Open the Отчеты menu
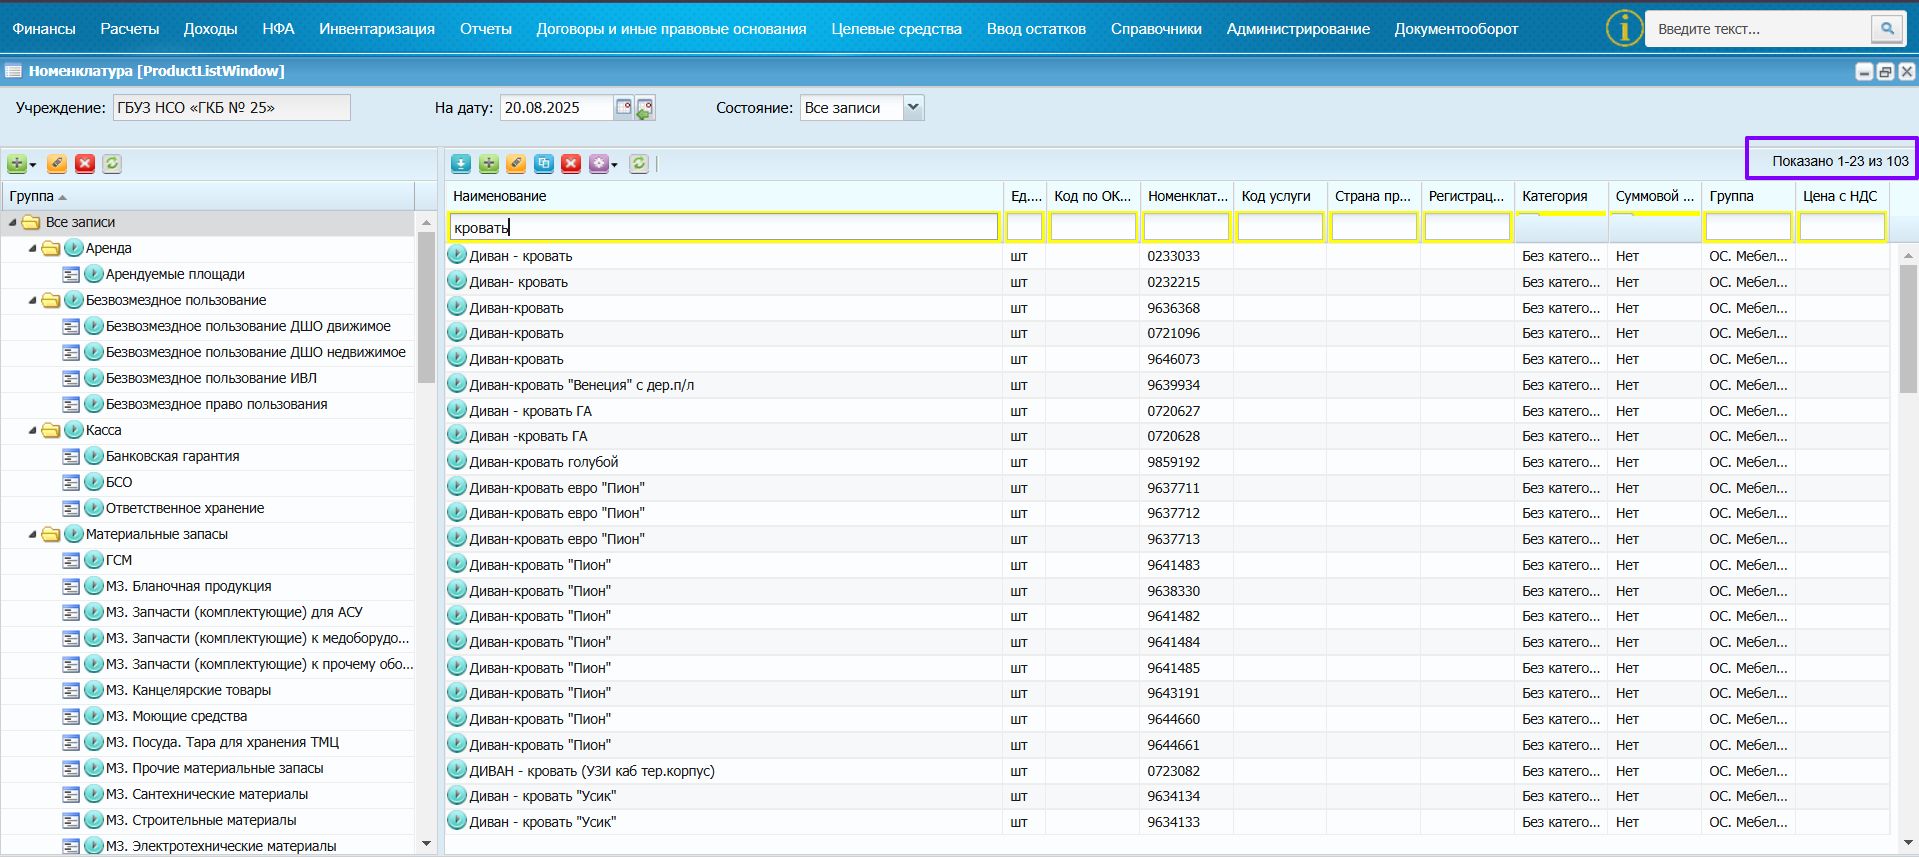The width and height of the screenshot is (1919, 857). tap(486, 29)
